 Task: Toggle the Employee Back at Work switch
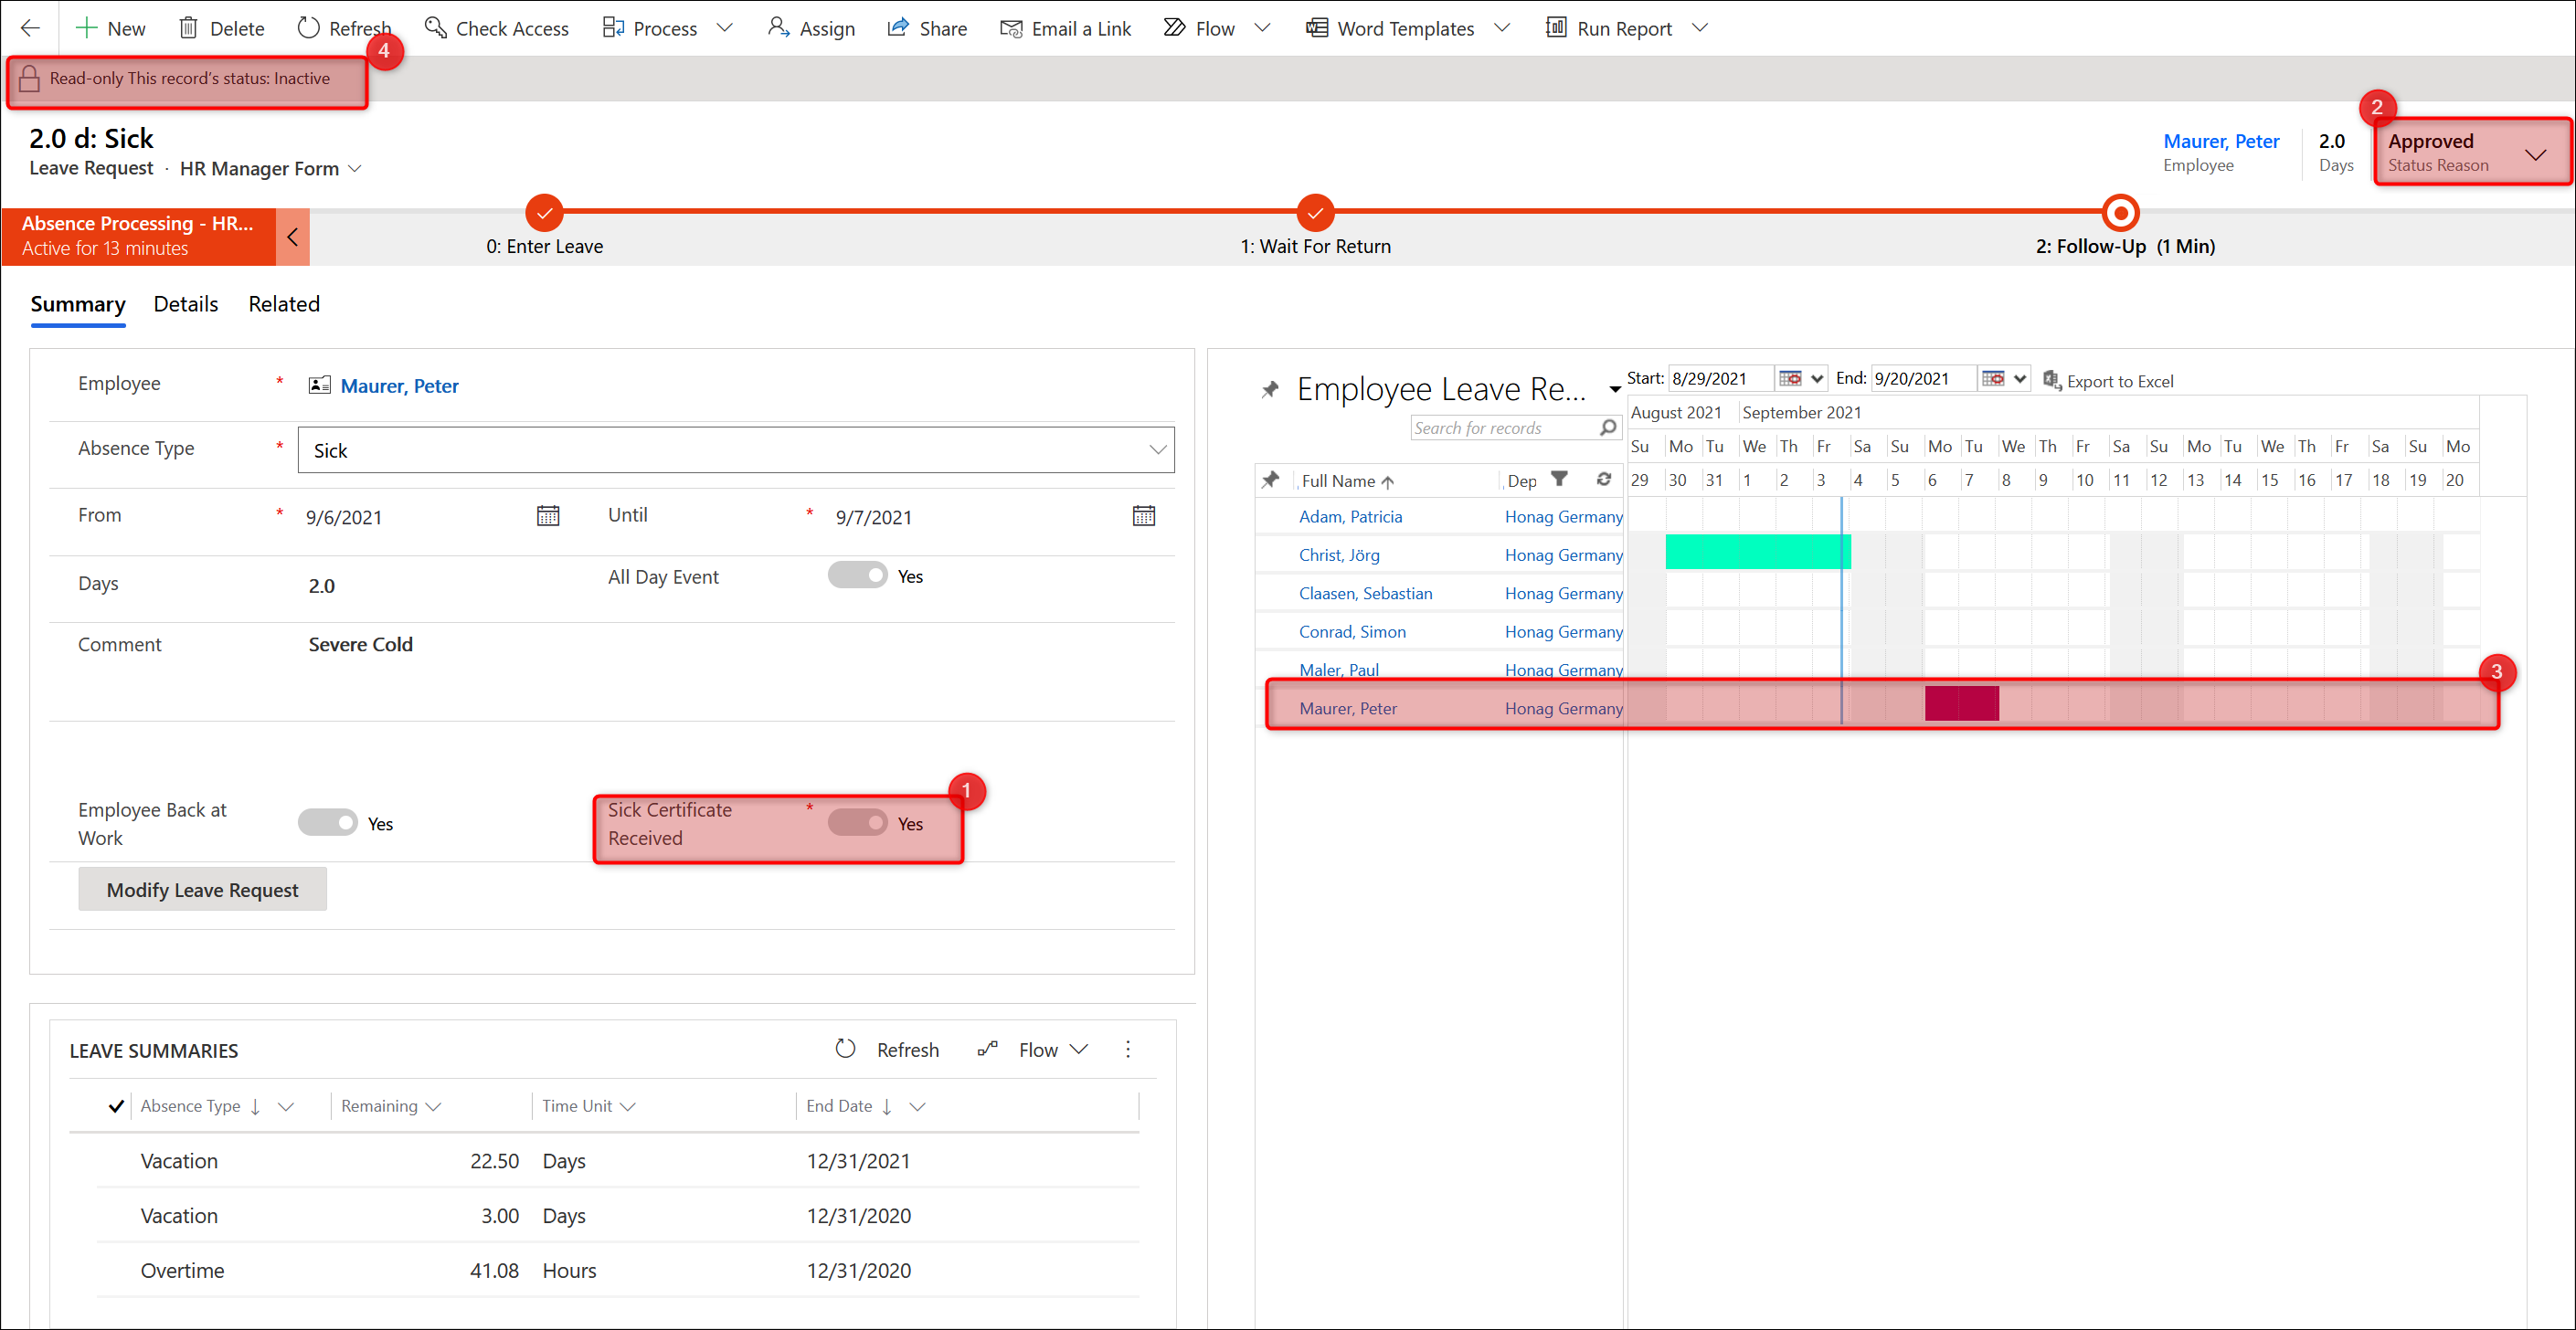327,823
